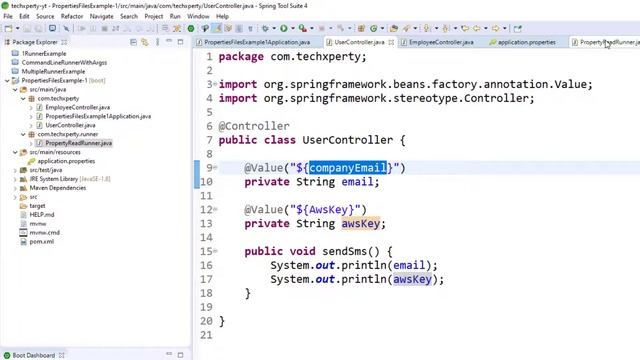Open the New file dropdown arrow
Screen dimensions: 640x360
[17, 29]
